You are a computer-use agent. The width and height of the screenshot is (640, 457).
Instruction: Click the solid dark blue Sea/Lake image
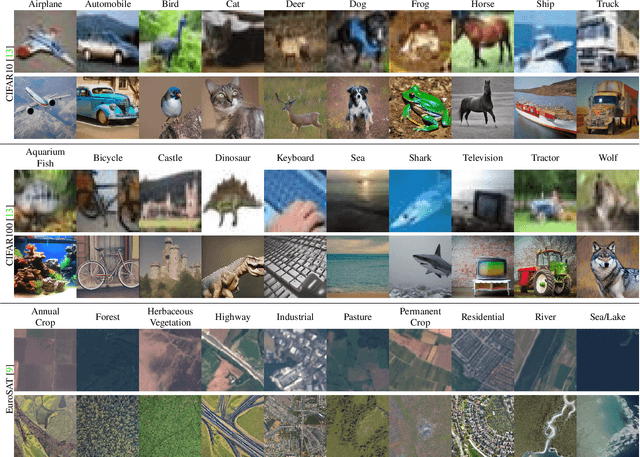click(x=608, y=360)
